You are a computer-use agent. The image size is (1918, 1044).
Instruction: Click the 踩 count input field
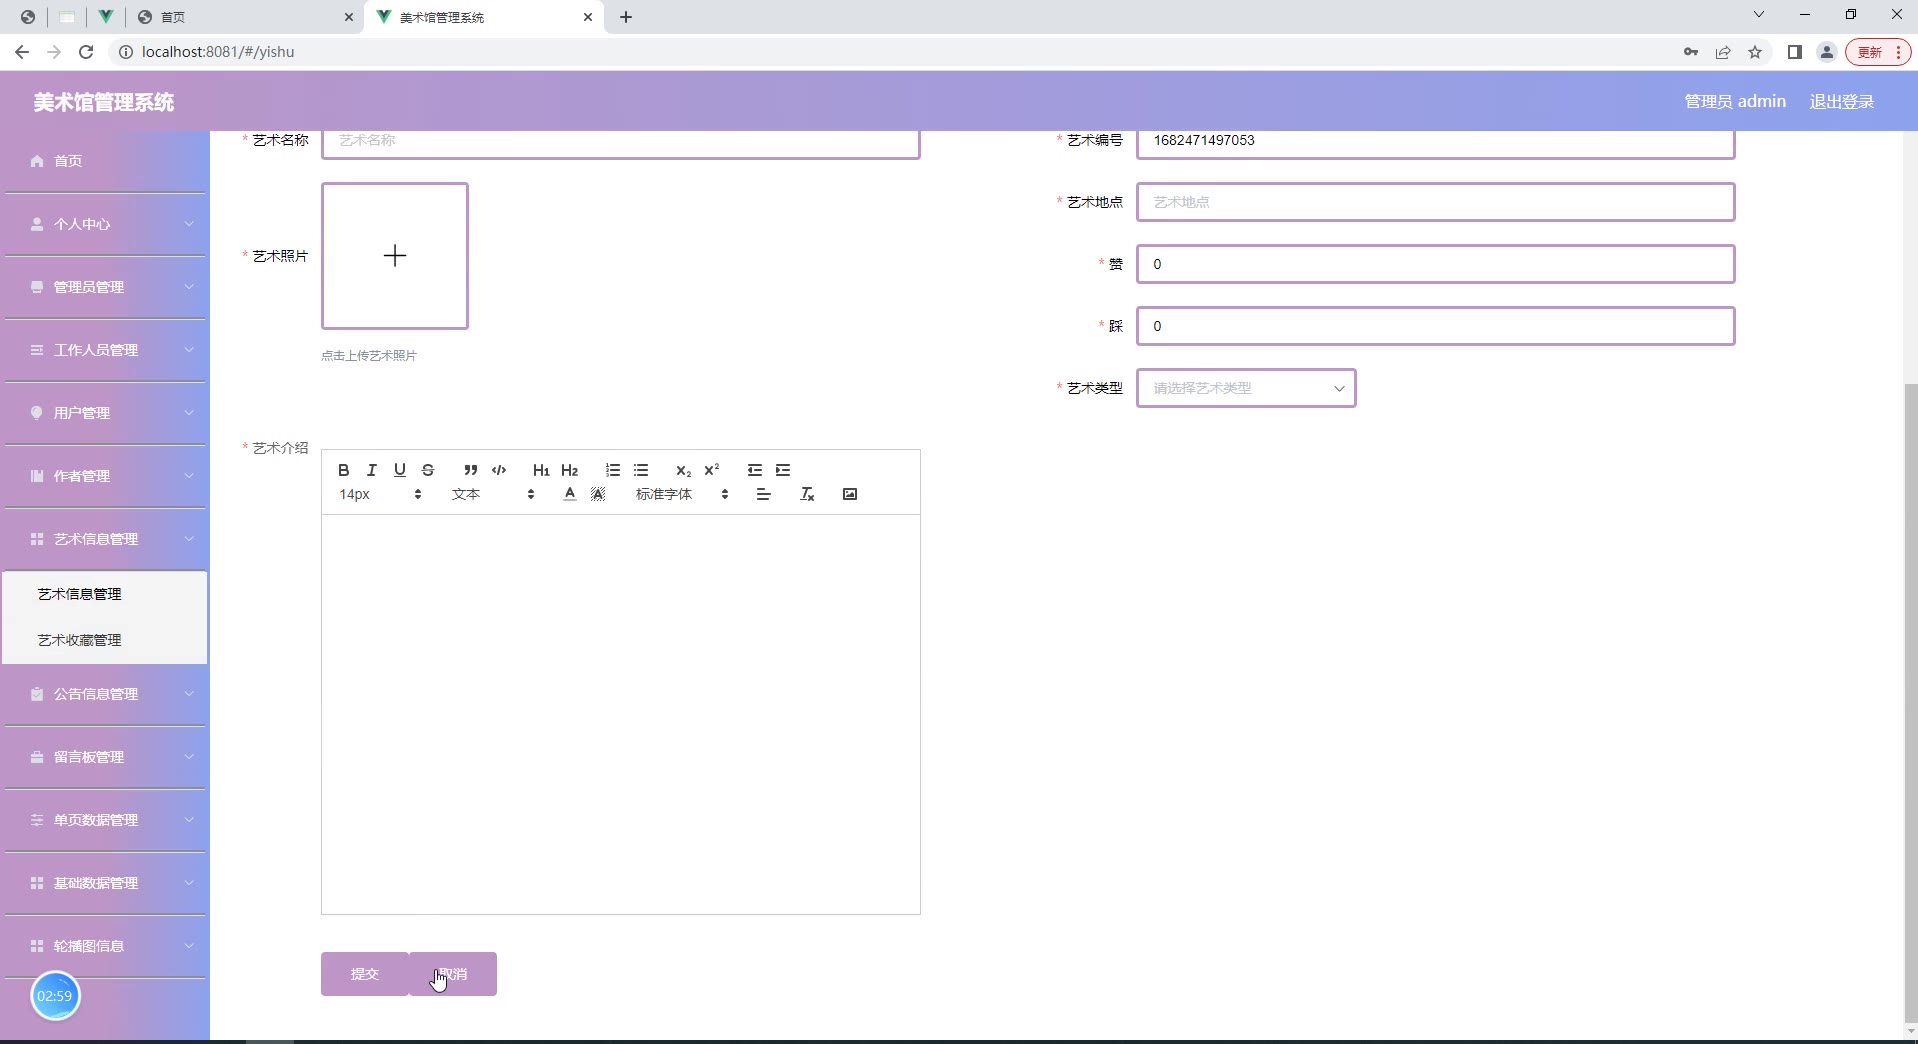1436,326
